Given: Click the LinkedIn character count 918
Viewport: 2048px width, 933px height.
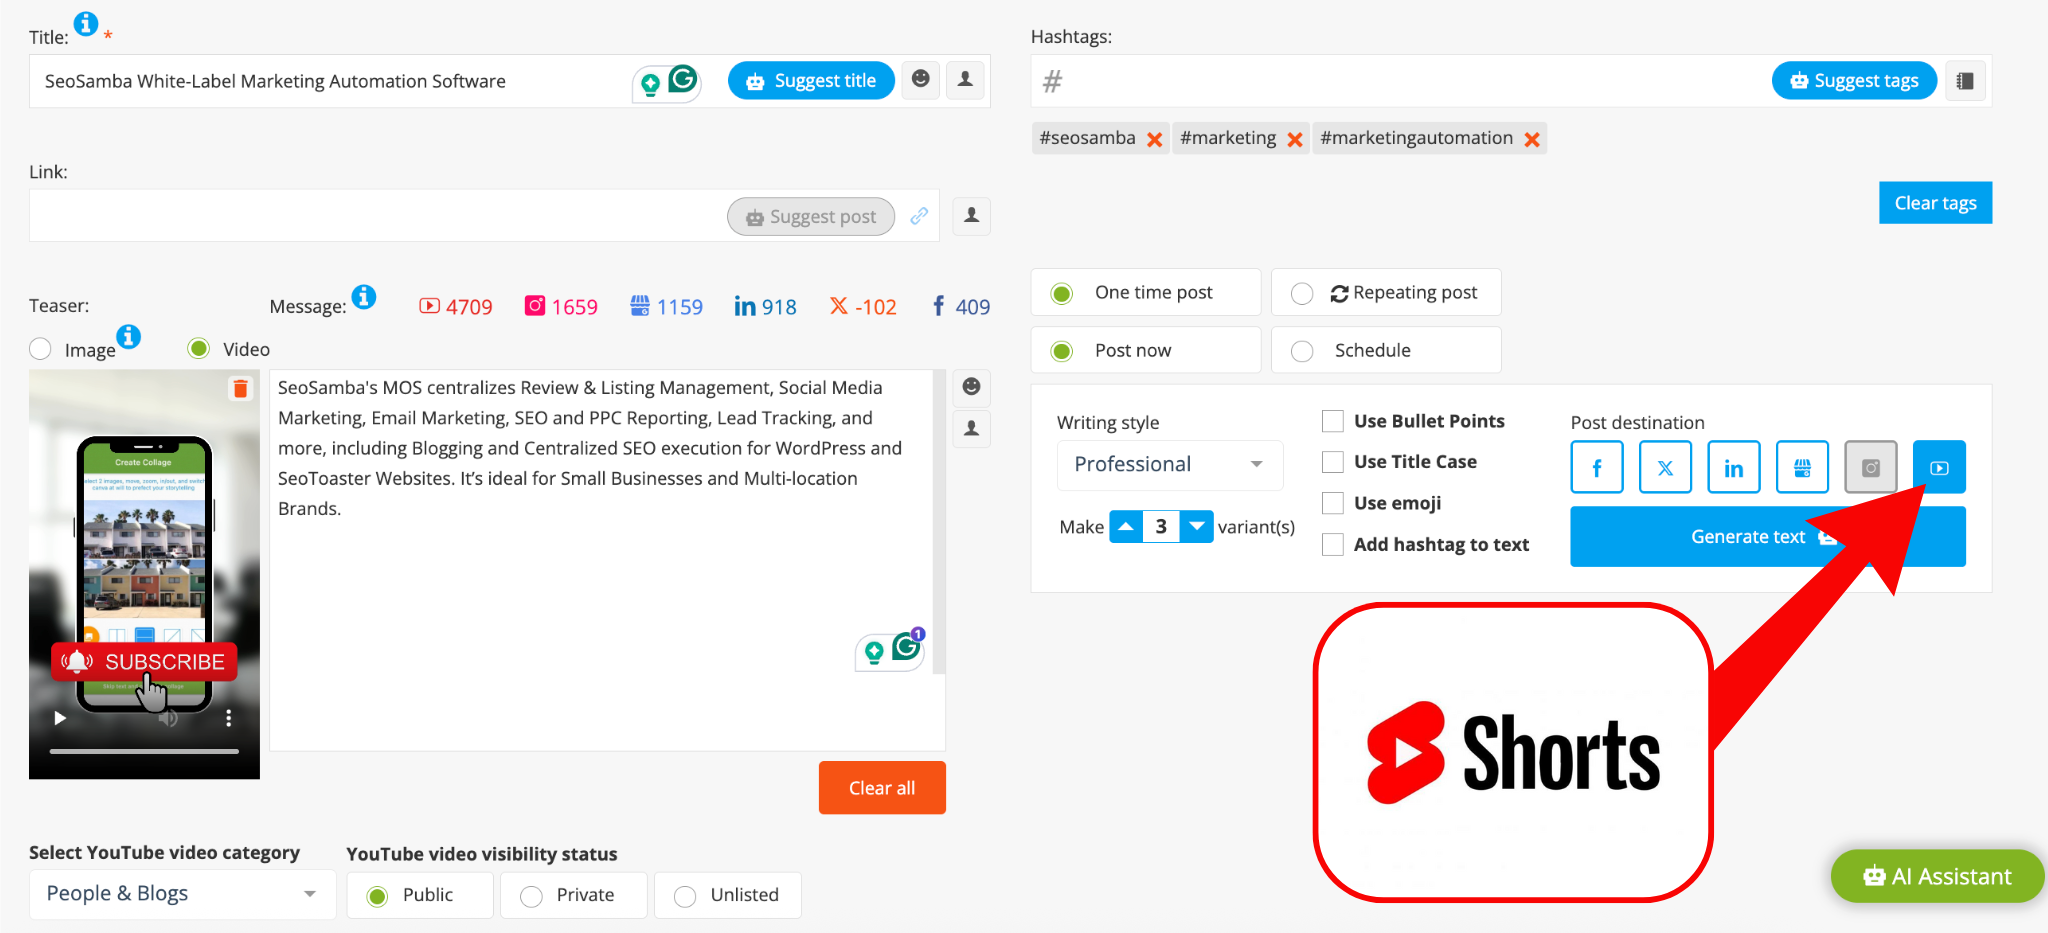Looking at the screenshot, I should tap(765, 307).
